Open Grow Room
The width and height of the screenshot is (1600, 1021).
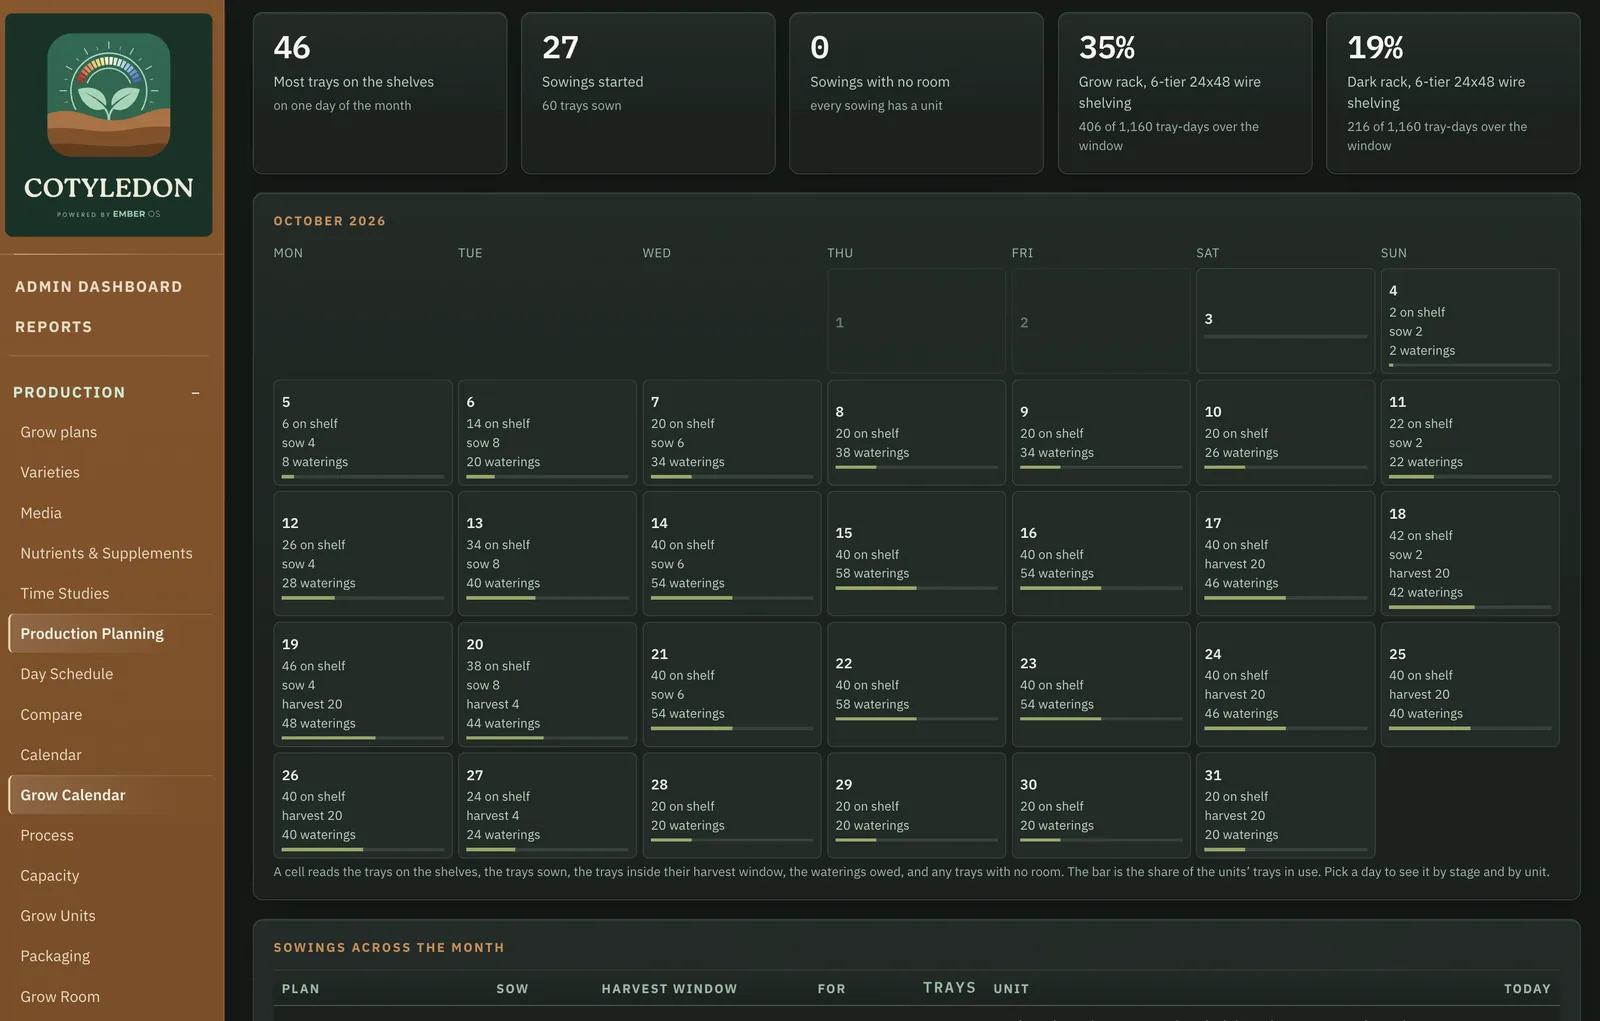[x=60, y=997]
